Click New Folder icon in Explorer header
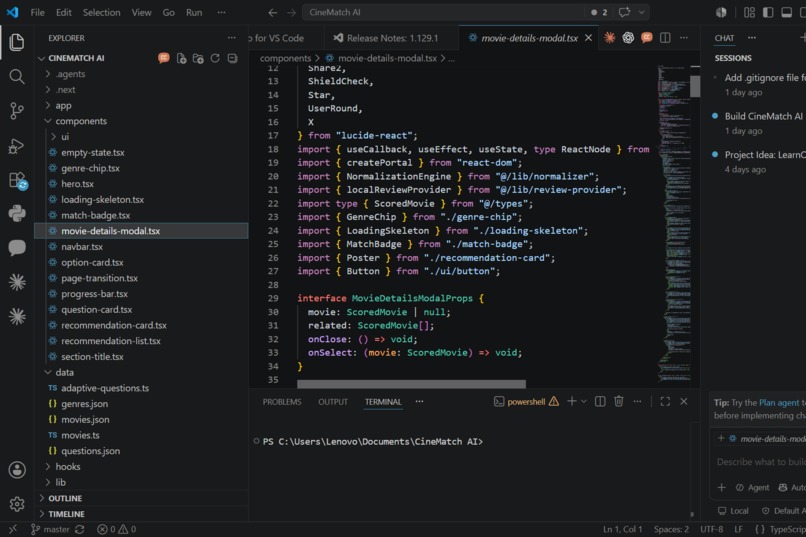Image resolution: width=806 pixels, height=537 pixels. tap(198, 59)
